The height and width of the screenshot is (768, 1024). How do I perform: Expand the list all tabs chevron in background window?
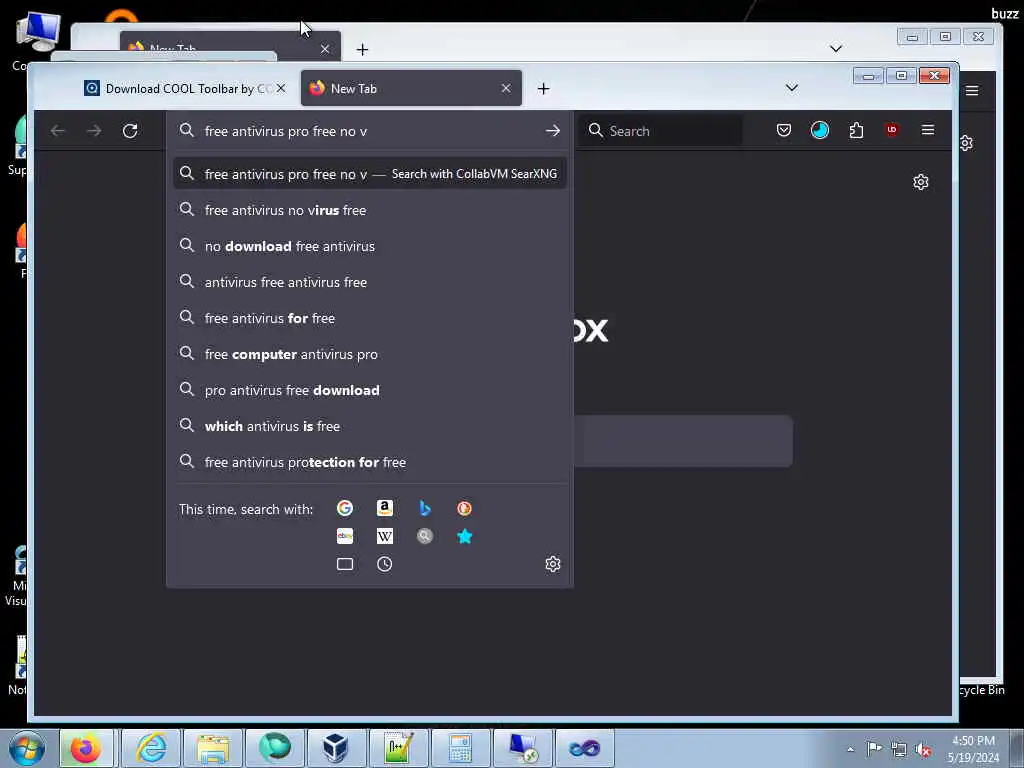[836, 48]
